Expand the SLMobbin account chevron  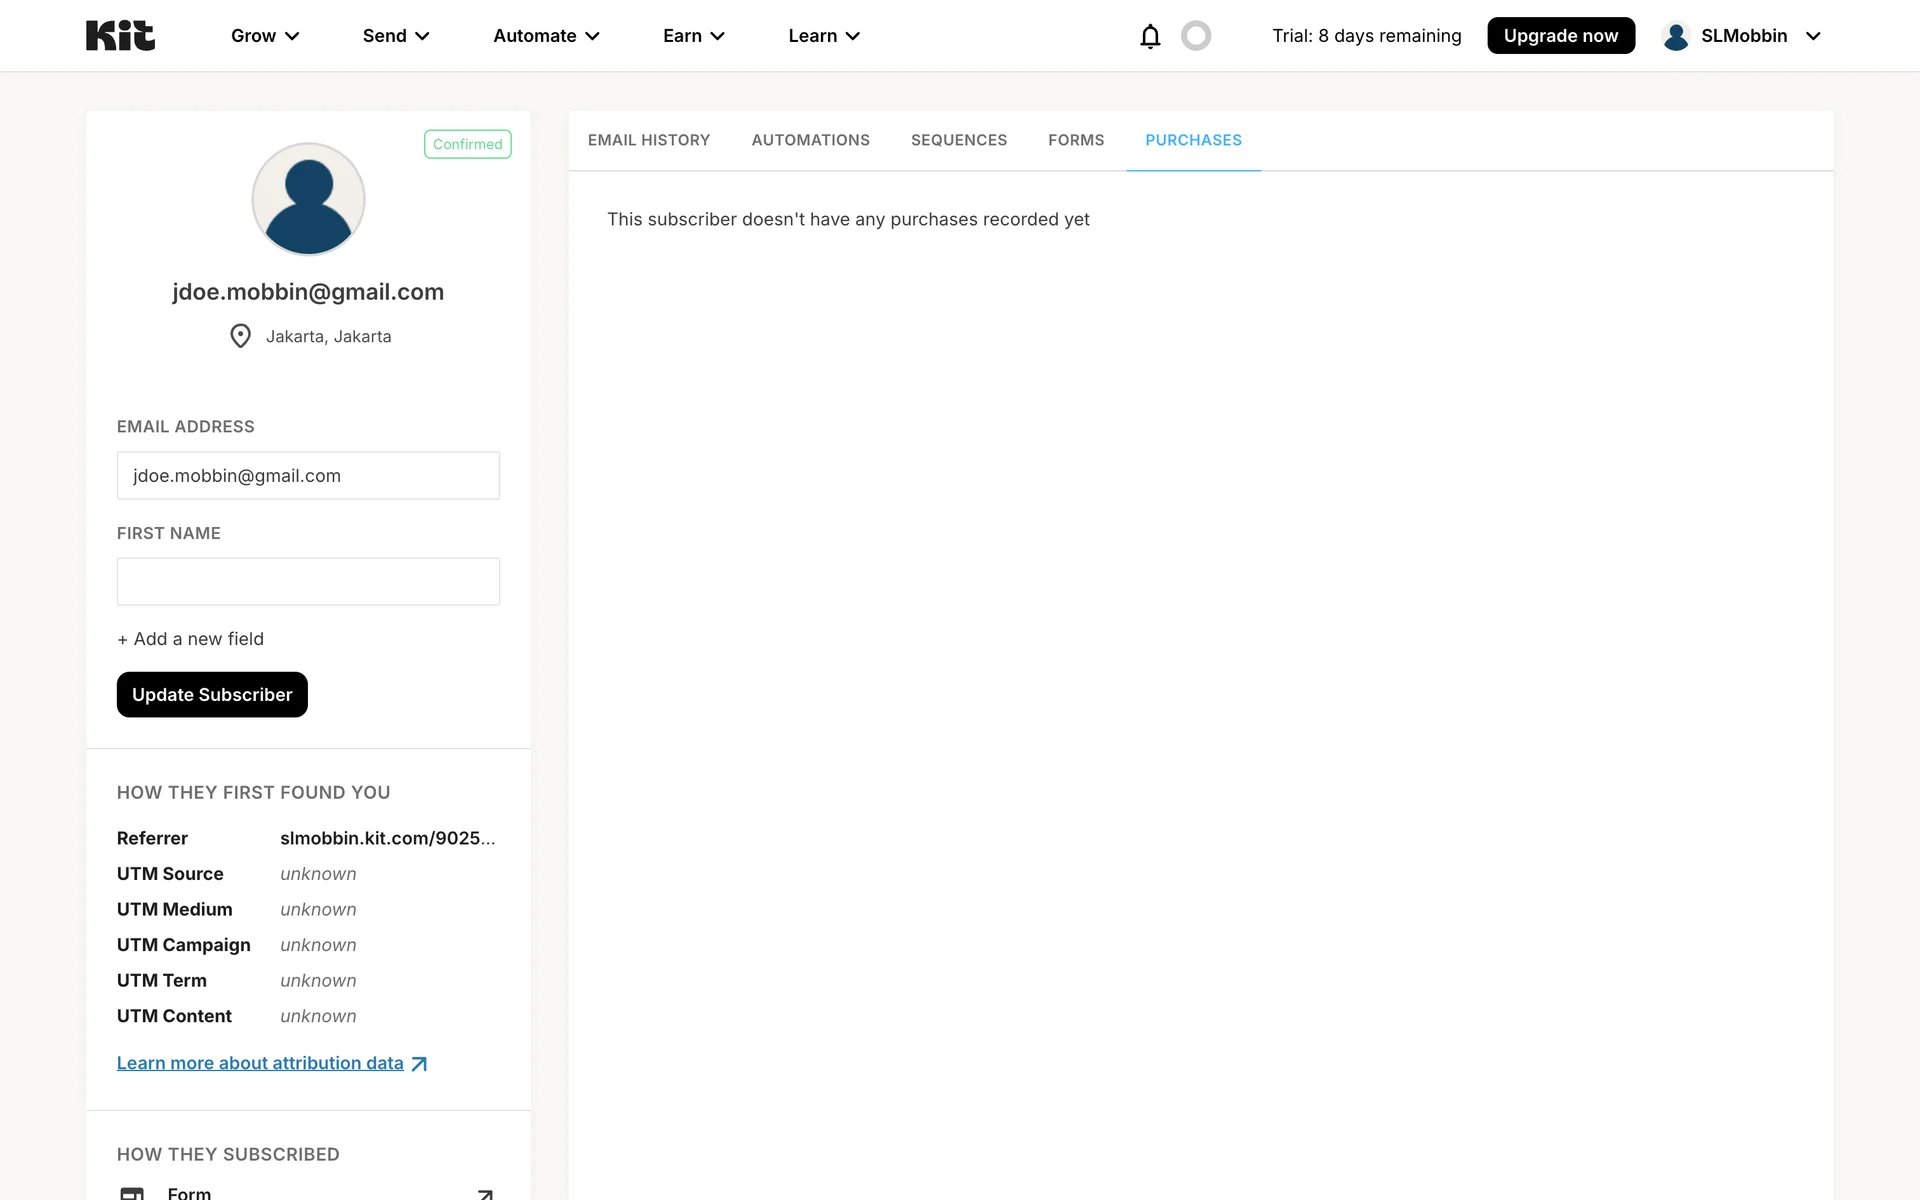coord(1812,36)
